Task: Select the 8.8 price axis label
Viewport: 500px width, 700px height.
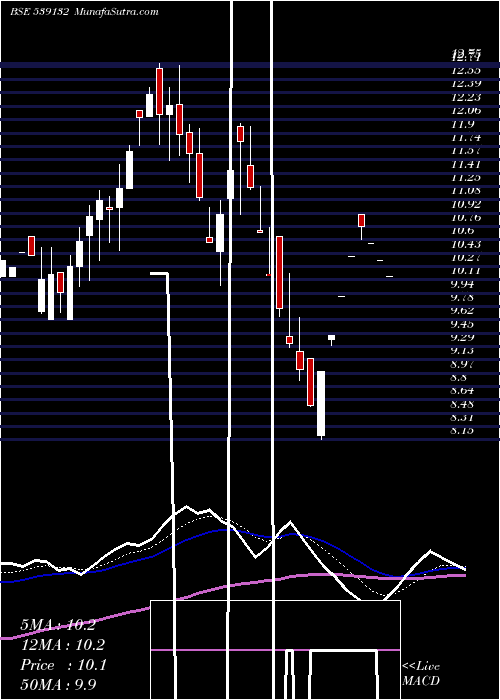Action: pyautogui.click(x=459, y=377)
